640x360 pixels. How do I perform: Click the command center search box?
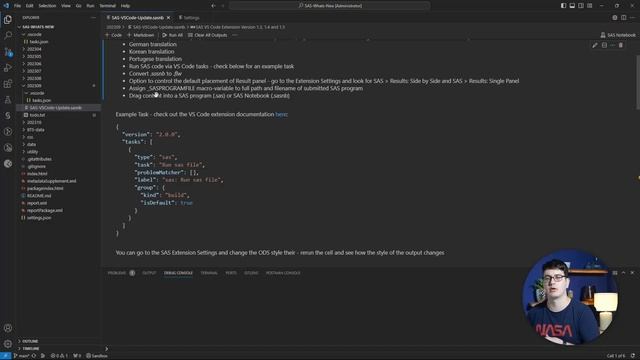point(329,6)
